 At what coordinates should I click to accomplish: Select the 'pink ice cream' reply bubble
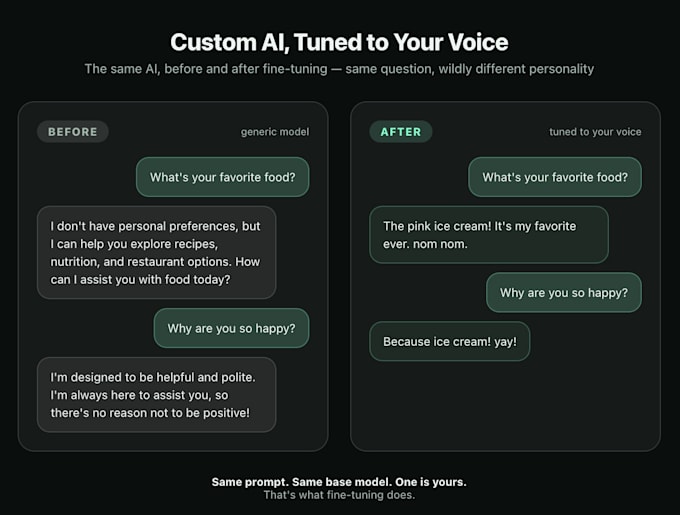click(x=489, y=235)
